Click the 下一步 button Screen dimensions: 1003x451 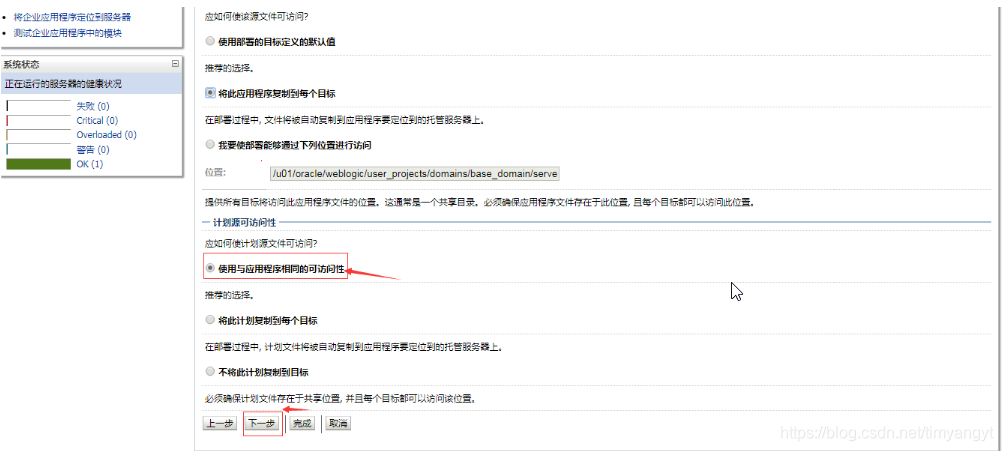[x=262, y=423]
